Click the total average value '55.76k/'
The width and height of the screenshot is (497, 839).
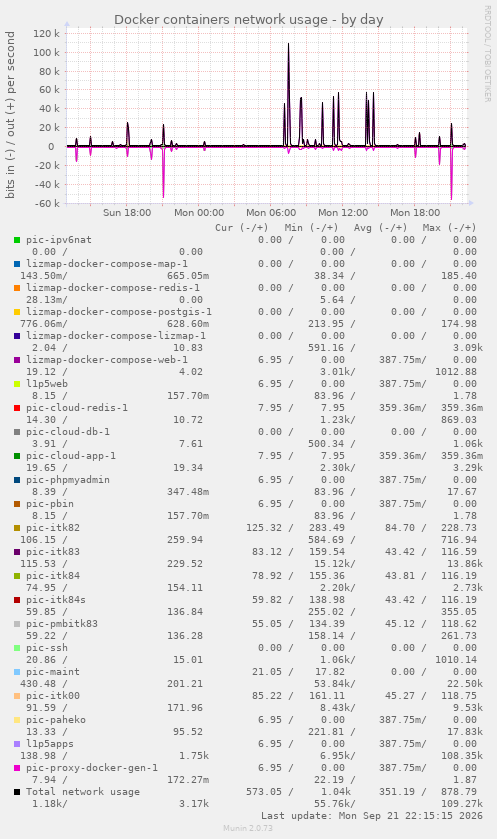click(334, 804)
